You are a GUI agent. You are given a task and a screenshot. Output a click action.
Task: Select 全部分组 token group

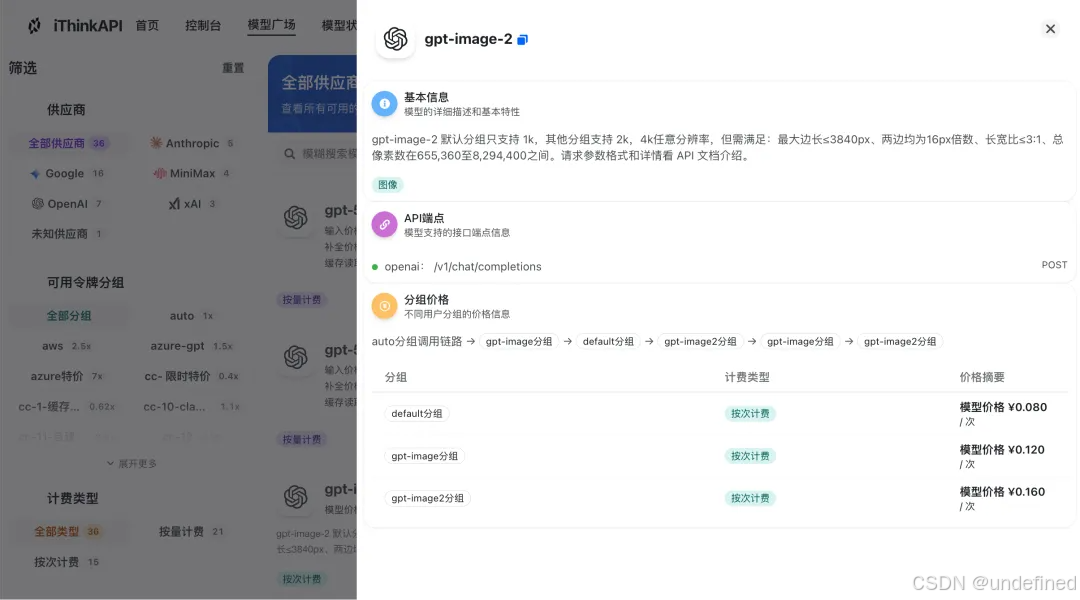[69, 315]
